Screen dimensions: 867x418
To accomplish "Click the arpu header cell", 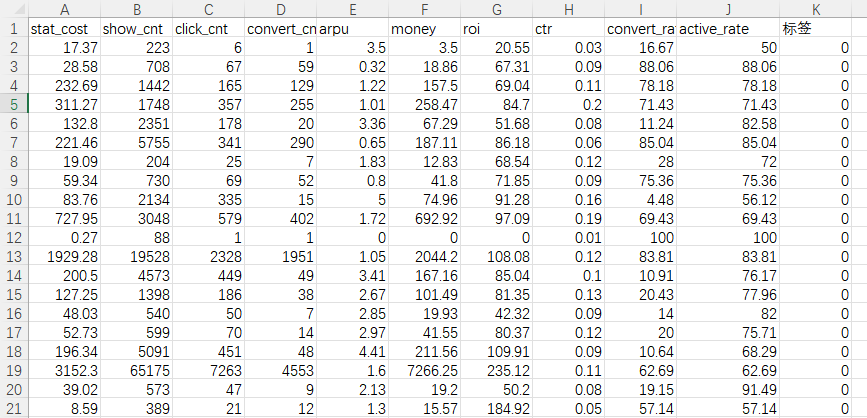I will tap(352, 29).
